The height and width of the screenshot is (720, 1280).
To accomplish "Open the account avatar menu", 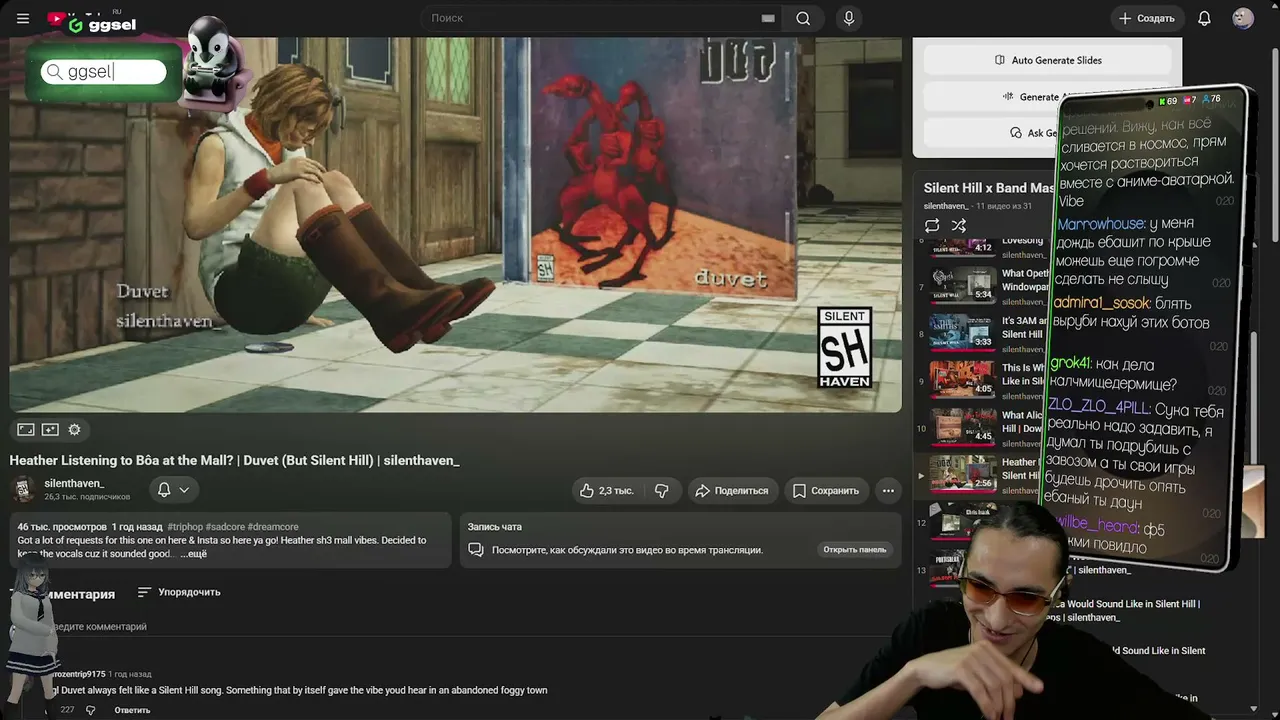I will tap(1243, 18).
